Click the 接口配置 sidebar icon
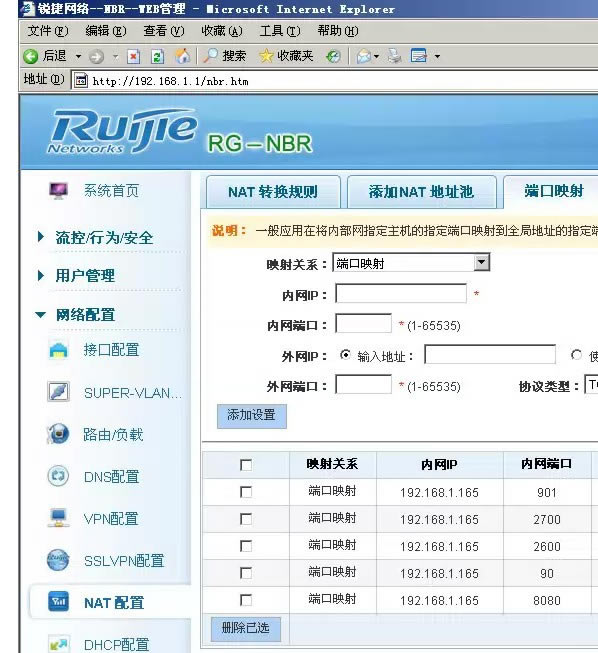 coord(58,350)
